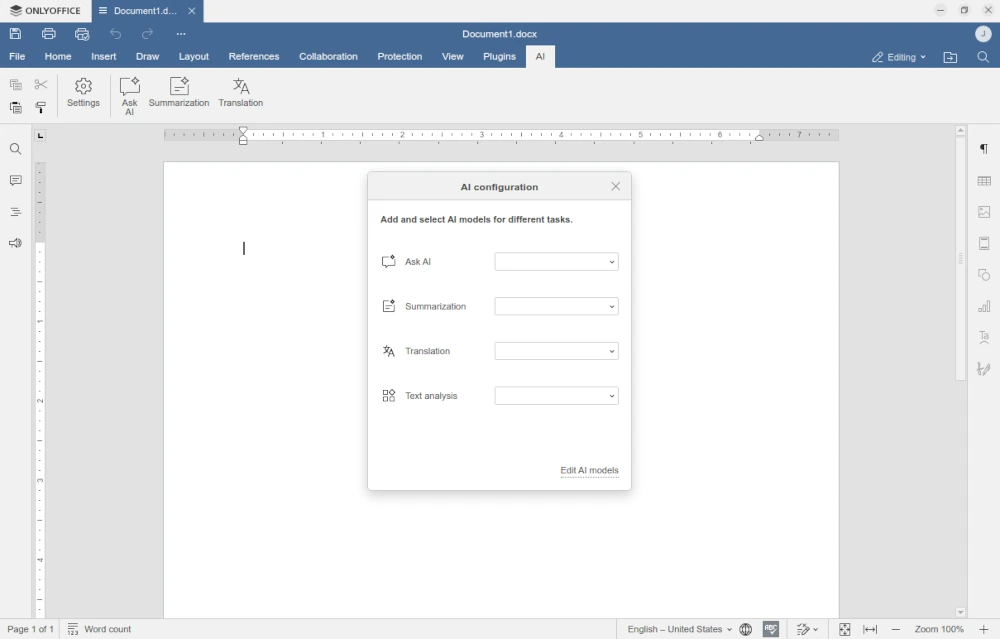Open the document language dropdown
The width and height of the screenshot is (1000, 639).
click(x=680, y=629)
